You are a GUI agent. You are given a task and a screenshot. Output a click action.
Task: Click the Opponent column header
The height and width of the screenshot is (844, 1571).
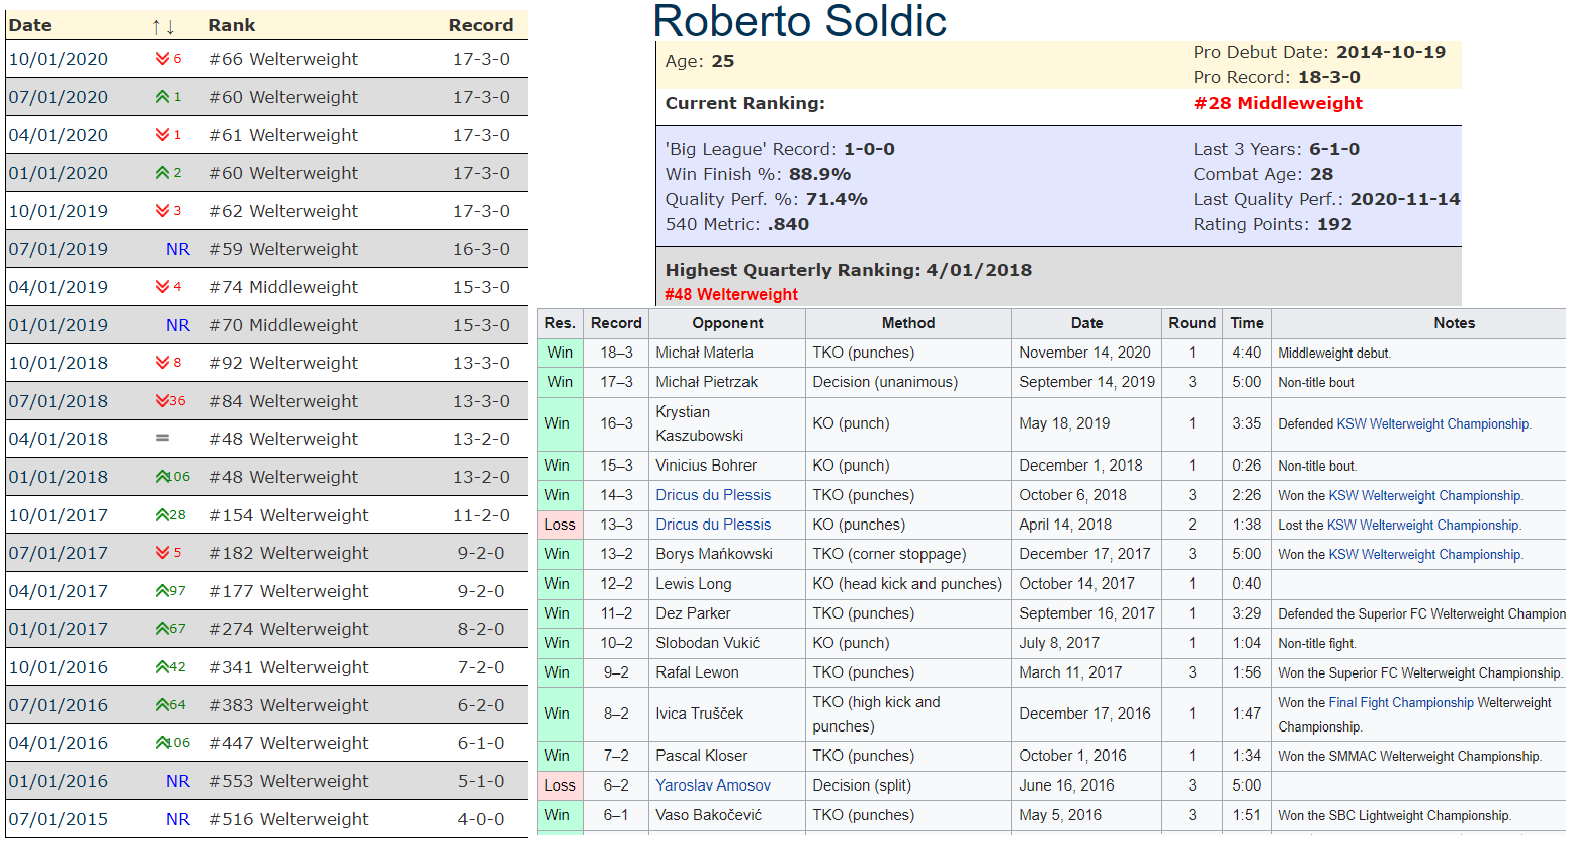[728, 323]
